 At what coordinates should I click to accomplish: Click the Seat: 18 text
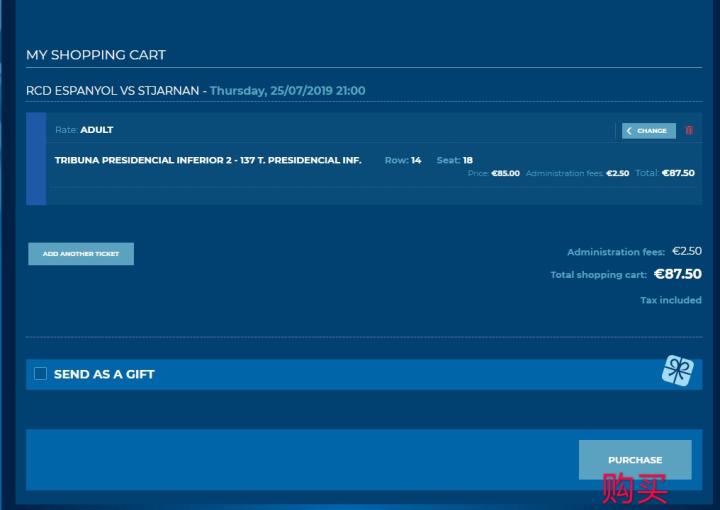click(454, 160)
